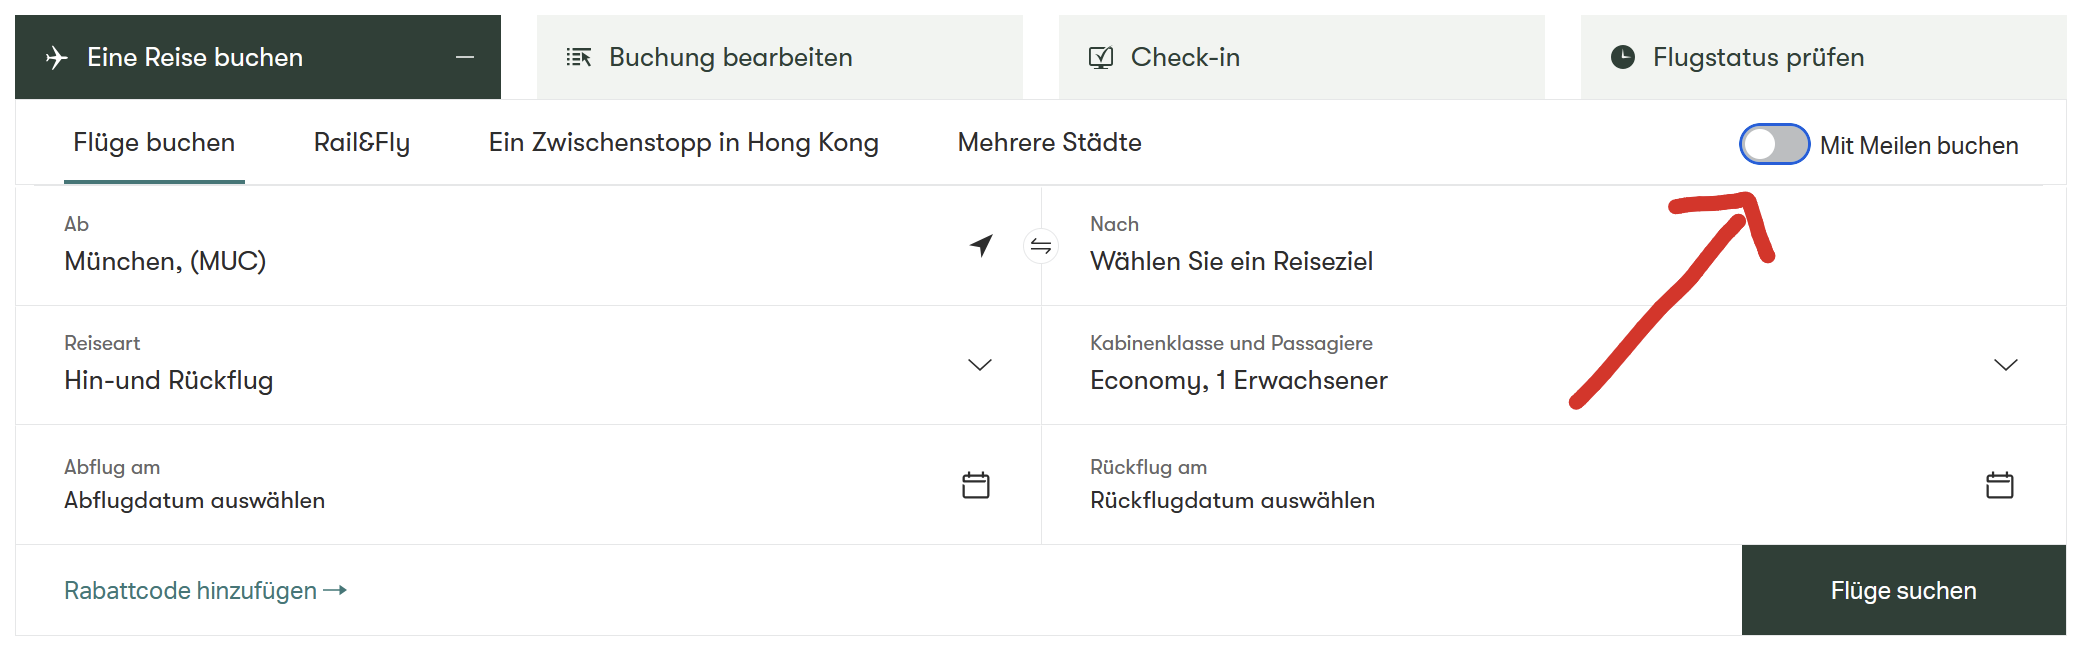Swap origin and destination airports
The width and height of the screenshot is (2083, 651).
pyautogui.click(x=1041, y=246)
